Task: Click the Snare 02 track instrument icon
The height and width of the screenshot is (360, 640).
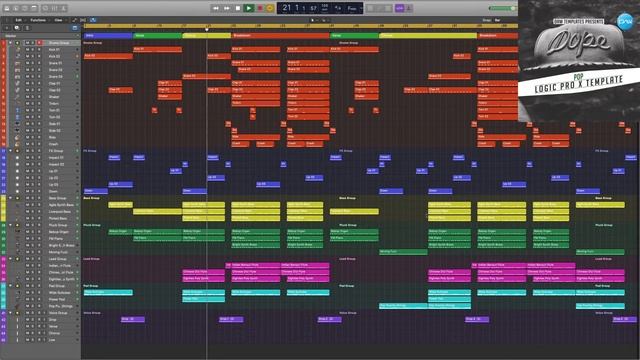Action: point(18,70)
